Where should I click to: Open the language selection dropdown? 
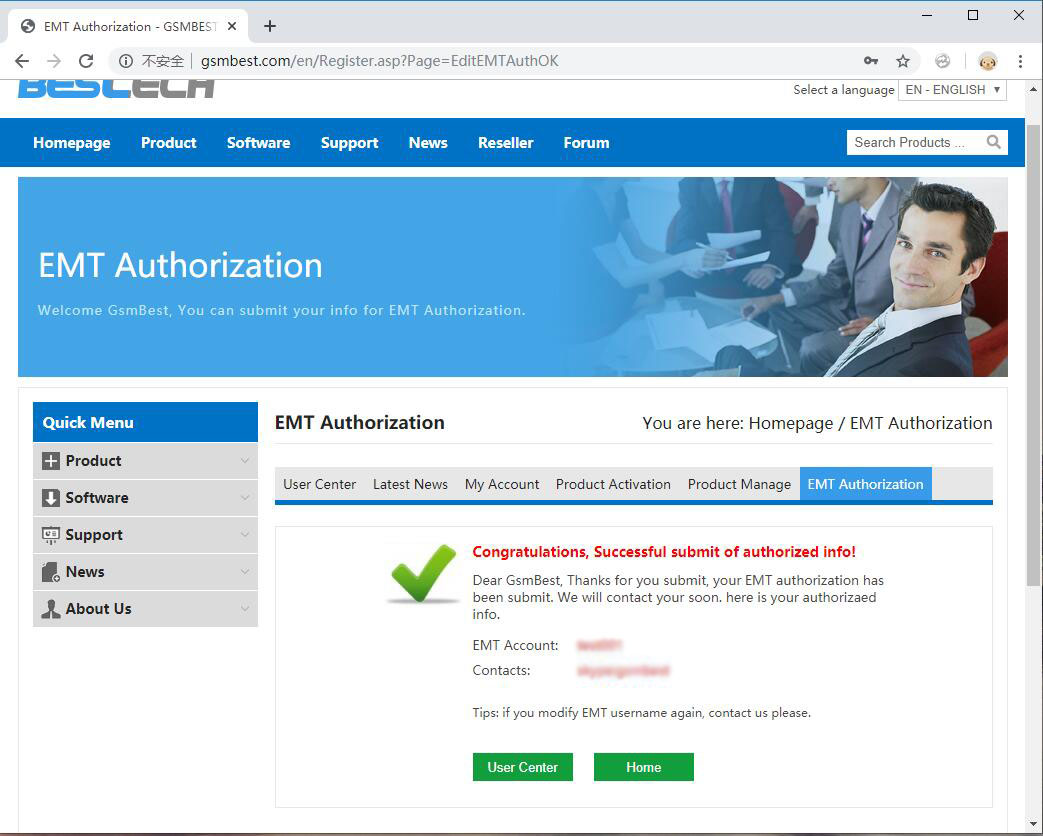[x=953, y=90]
